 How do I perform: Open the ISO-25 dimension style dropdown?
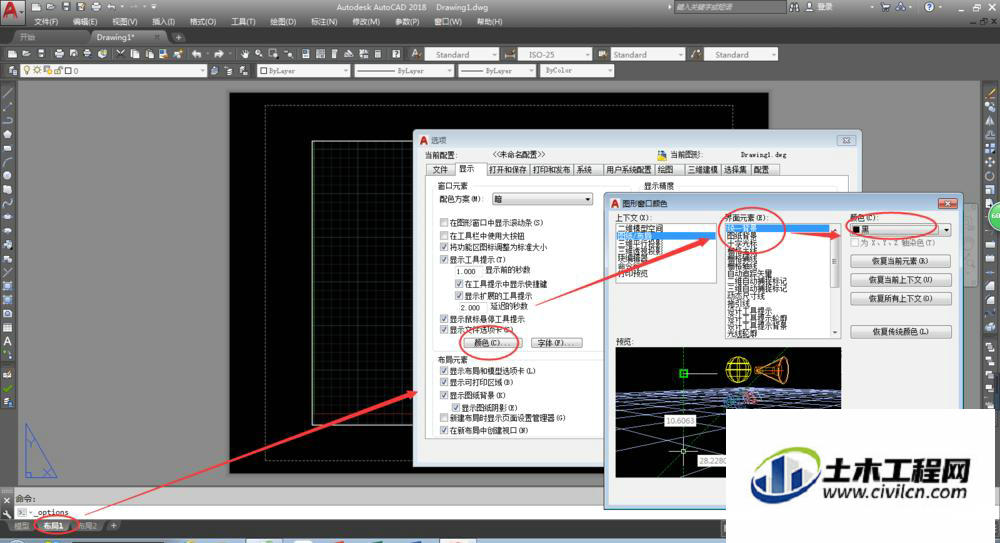point(554,54)
